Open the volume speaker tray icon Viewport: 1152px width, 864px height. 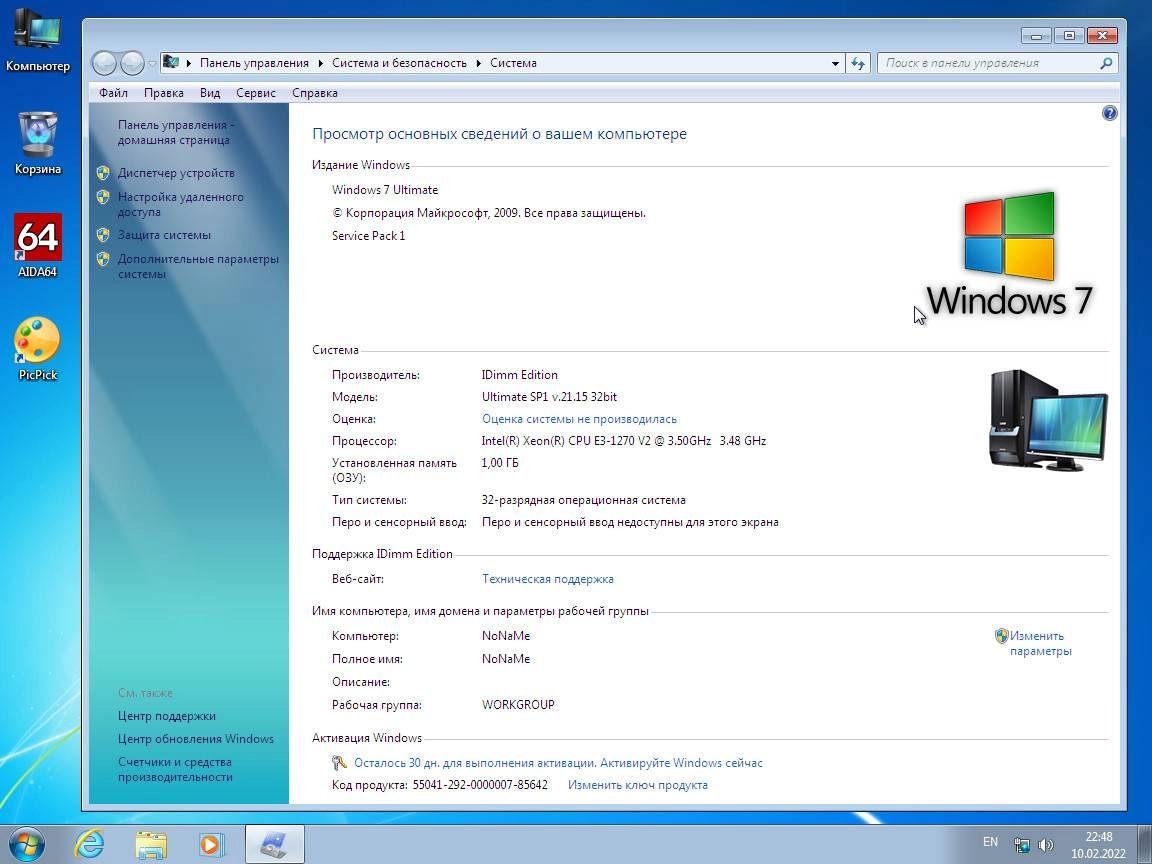1045,845
